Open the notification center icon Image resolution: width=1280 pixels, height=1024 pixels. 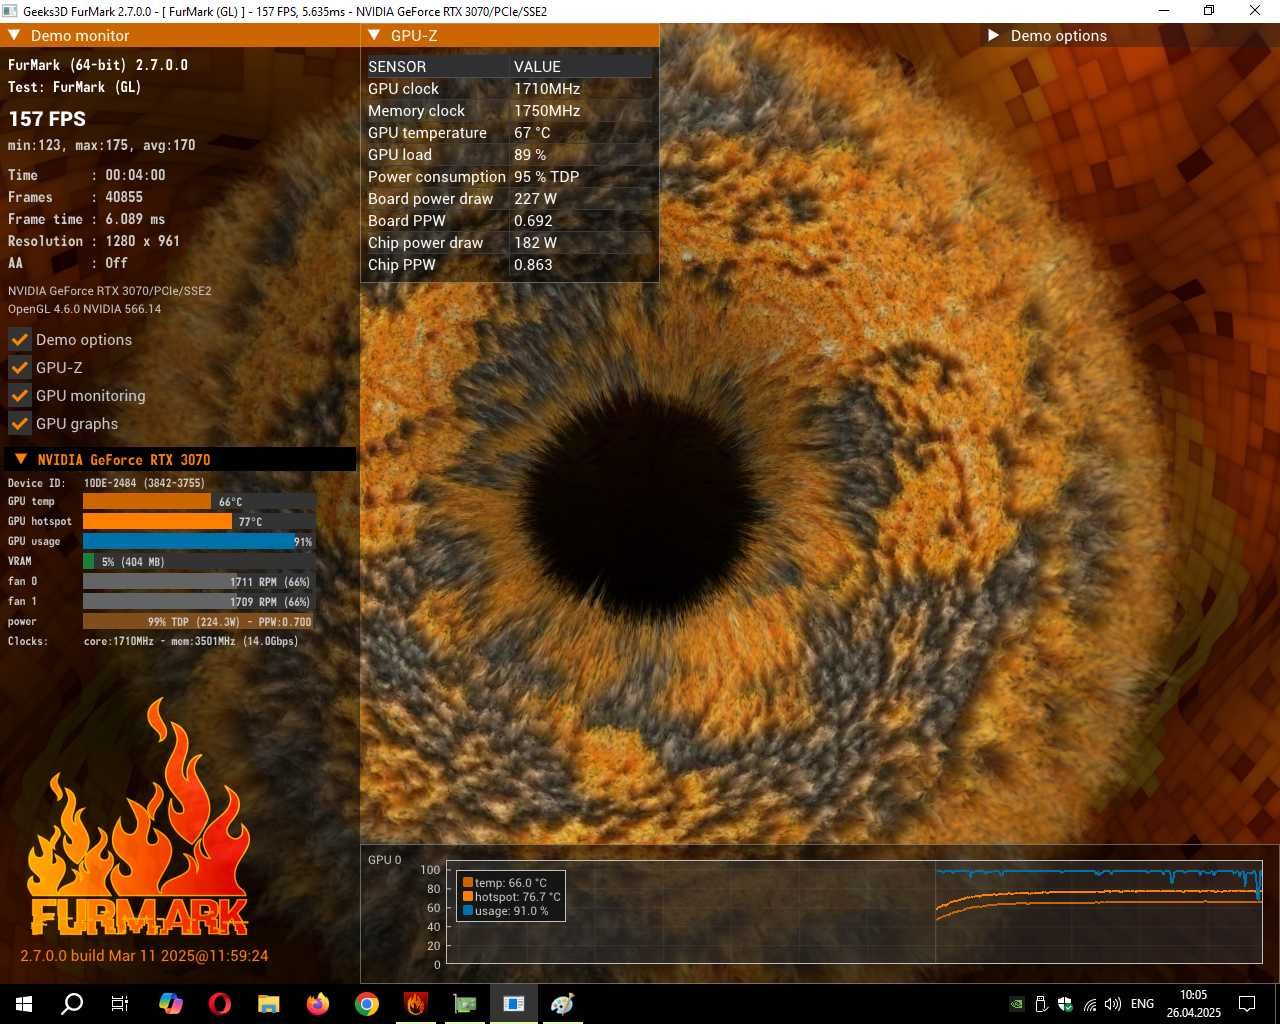(x=1247, y=1004)
